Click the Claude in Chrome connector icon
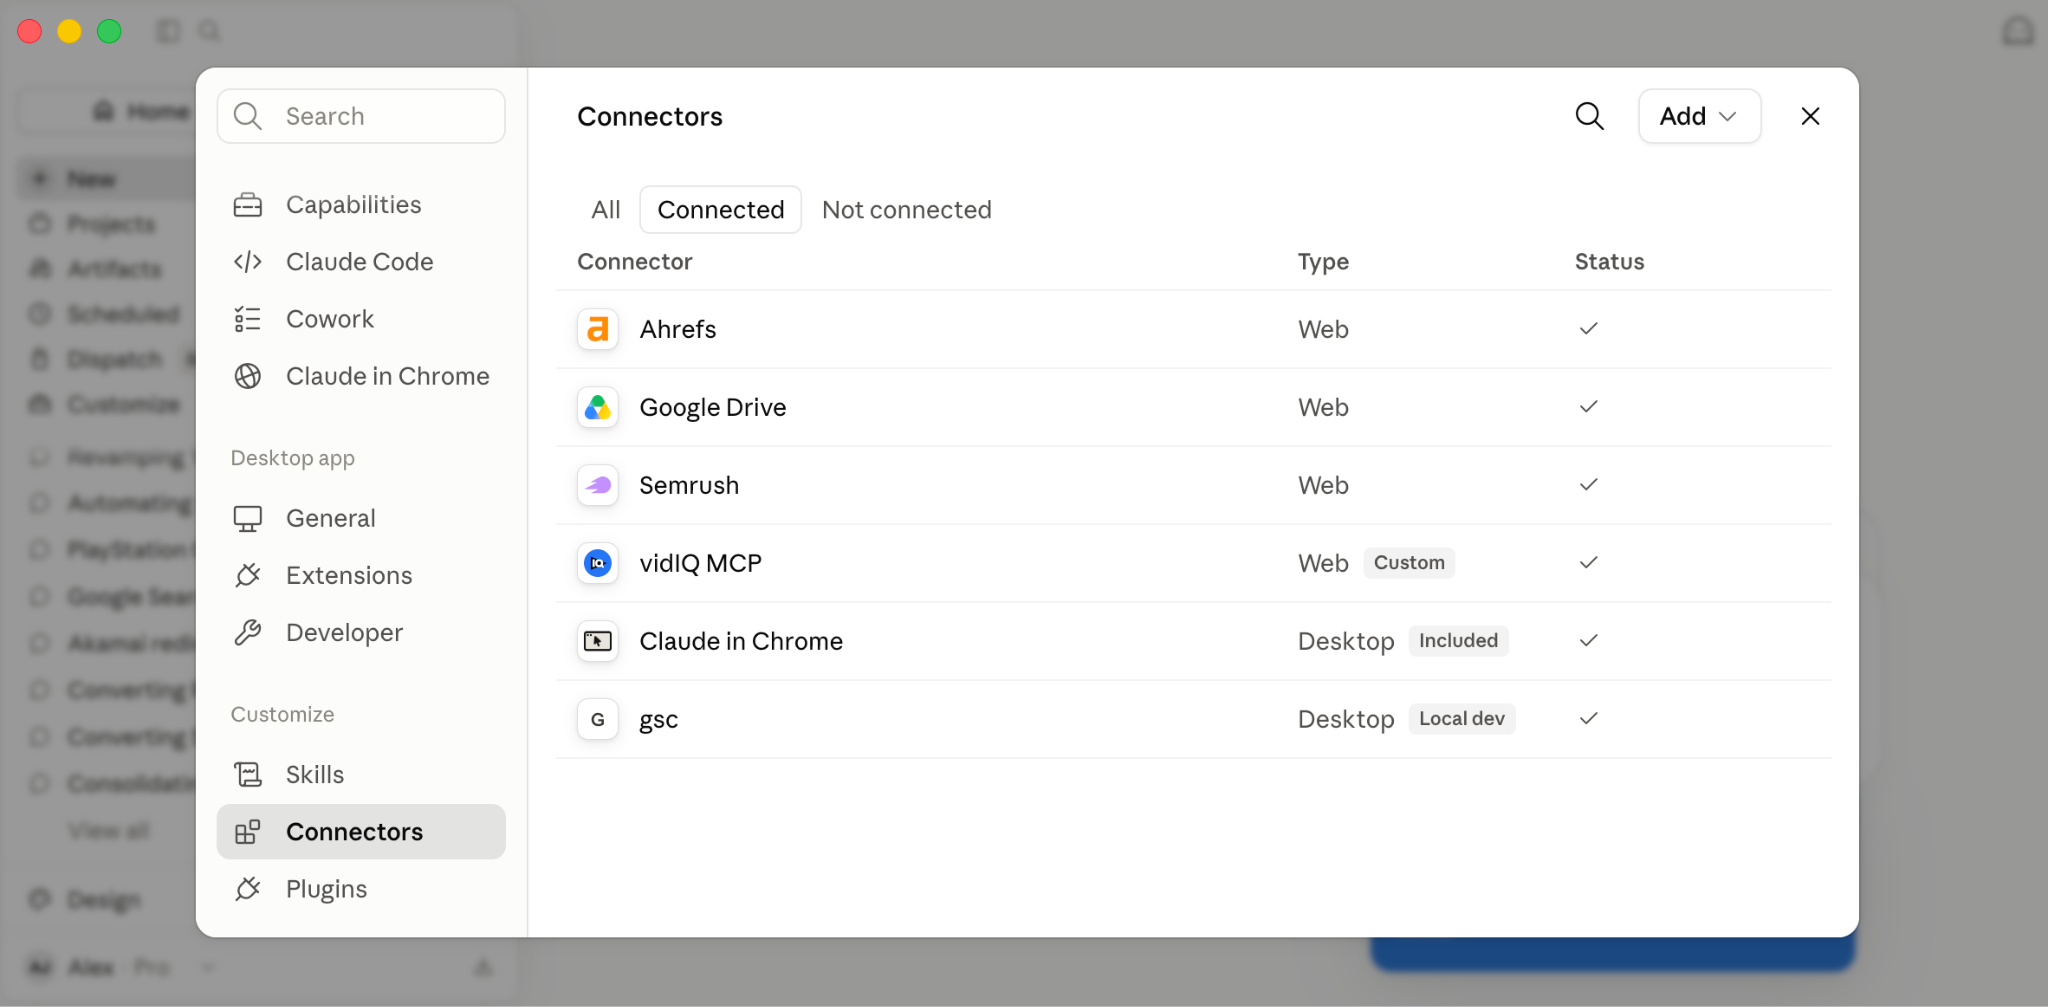 [x=598, y=641]
